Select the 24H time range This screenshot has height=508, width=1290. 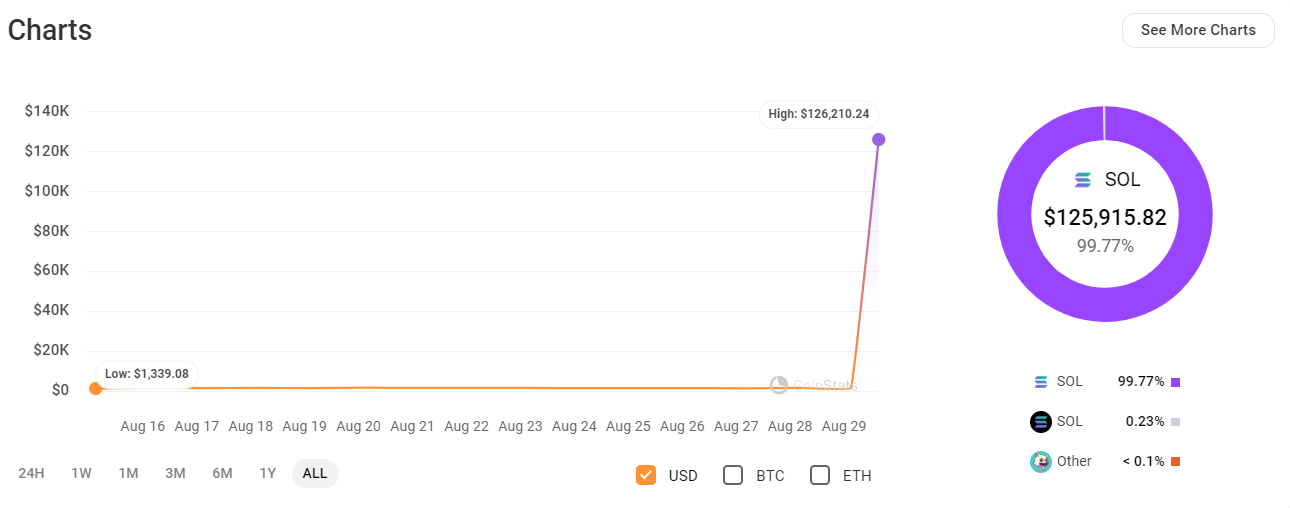32,474
